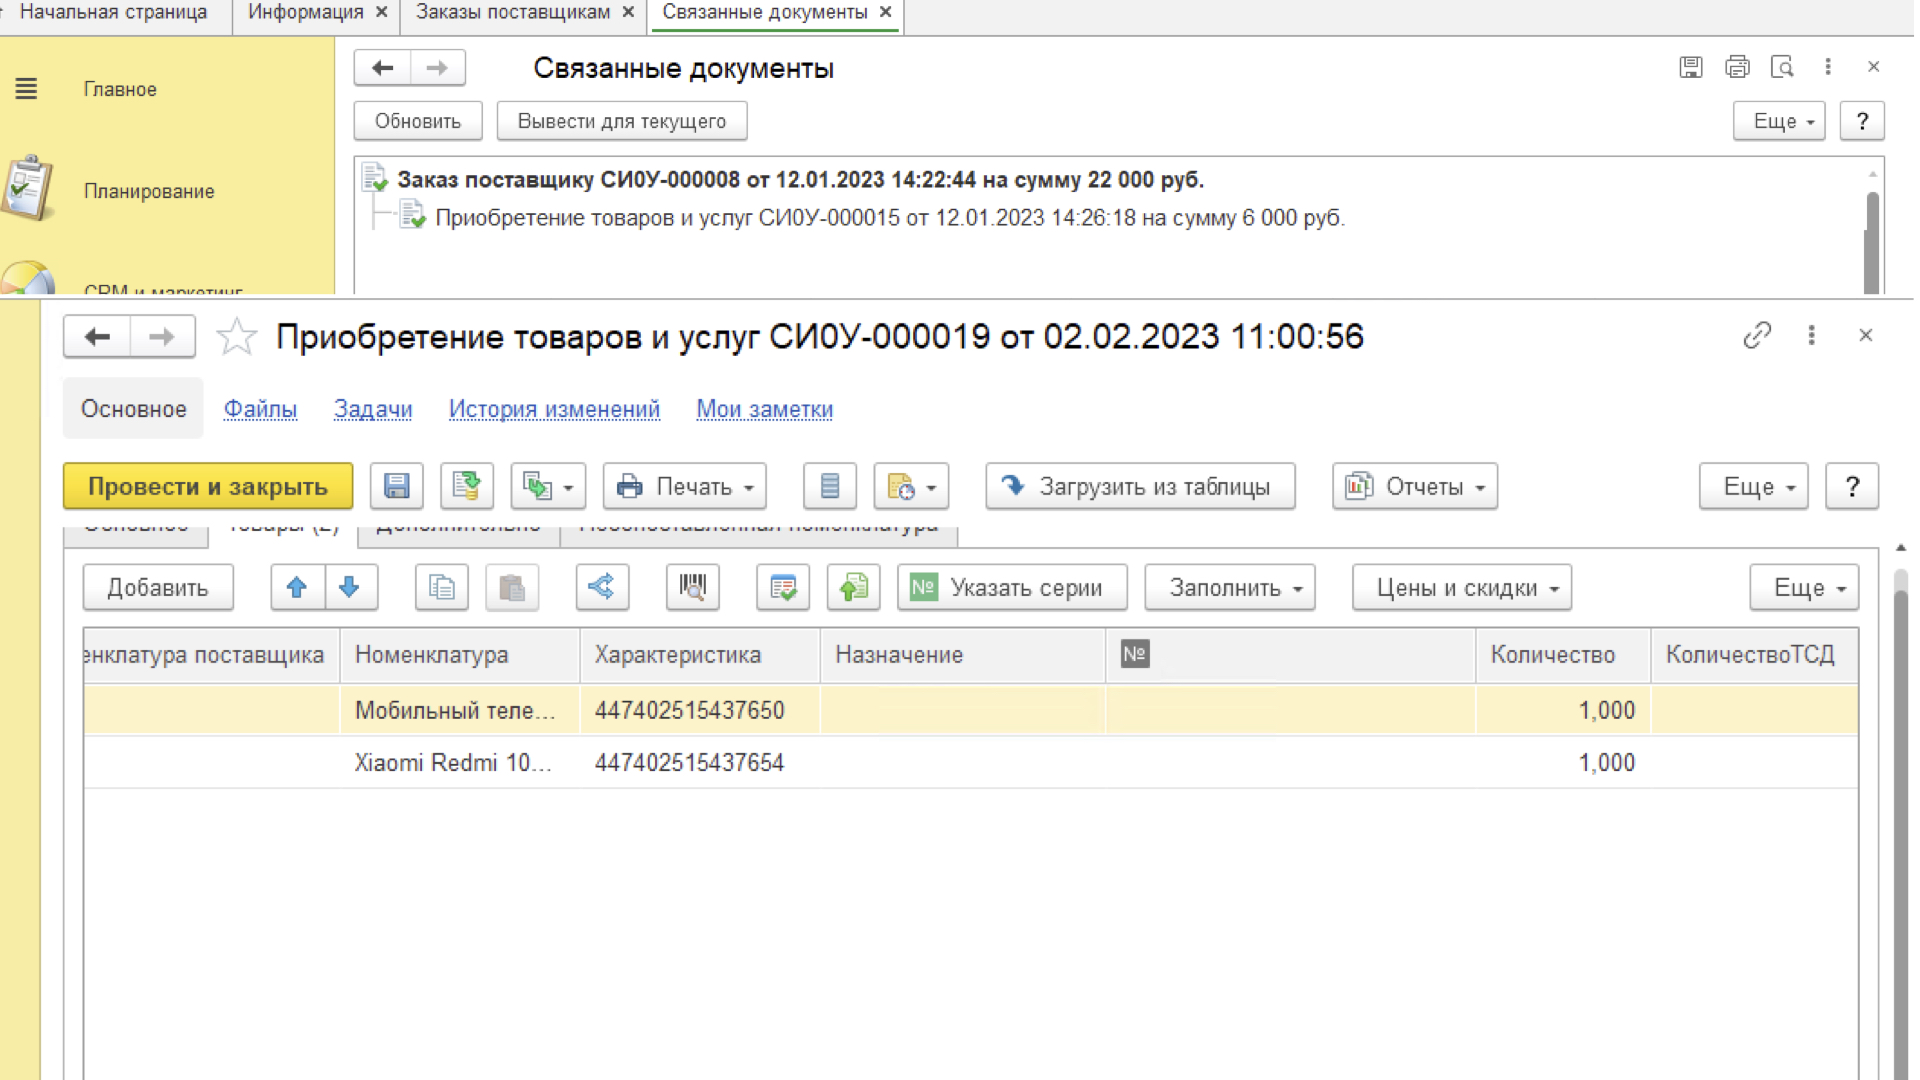Viewport: 1920px width, 1080px height.
Task: Open the Задачи link
Action: point(373,409)
